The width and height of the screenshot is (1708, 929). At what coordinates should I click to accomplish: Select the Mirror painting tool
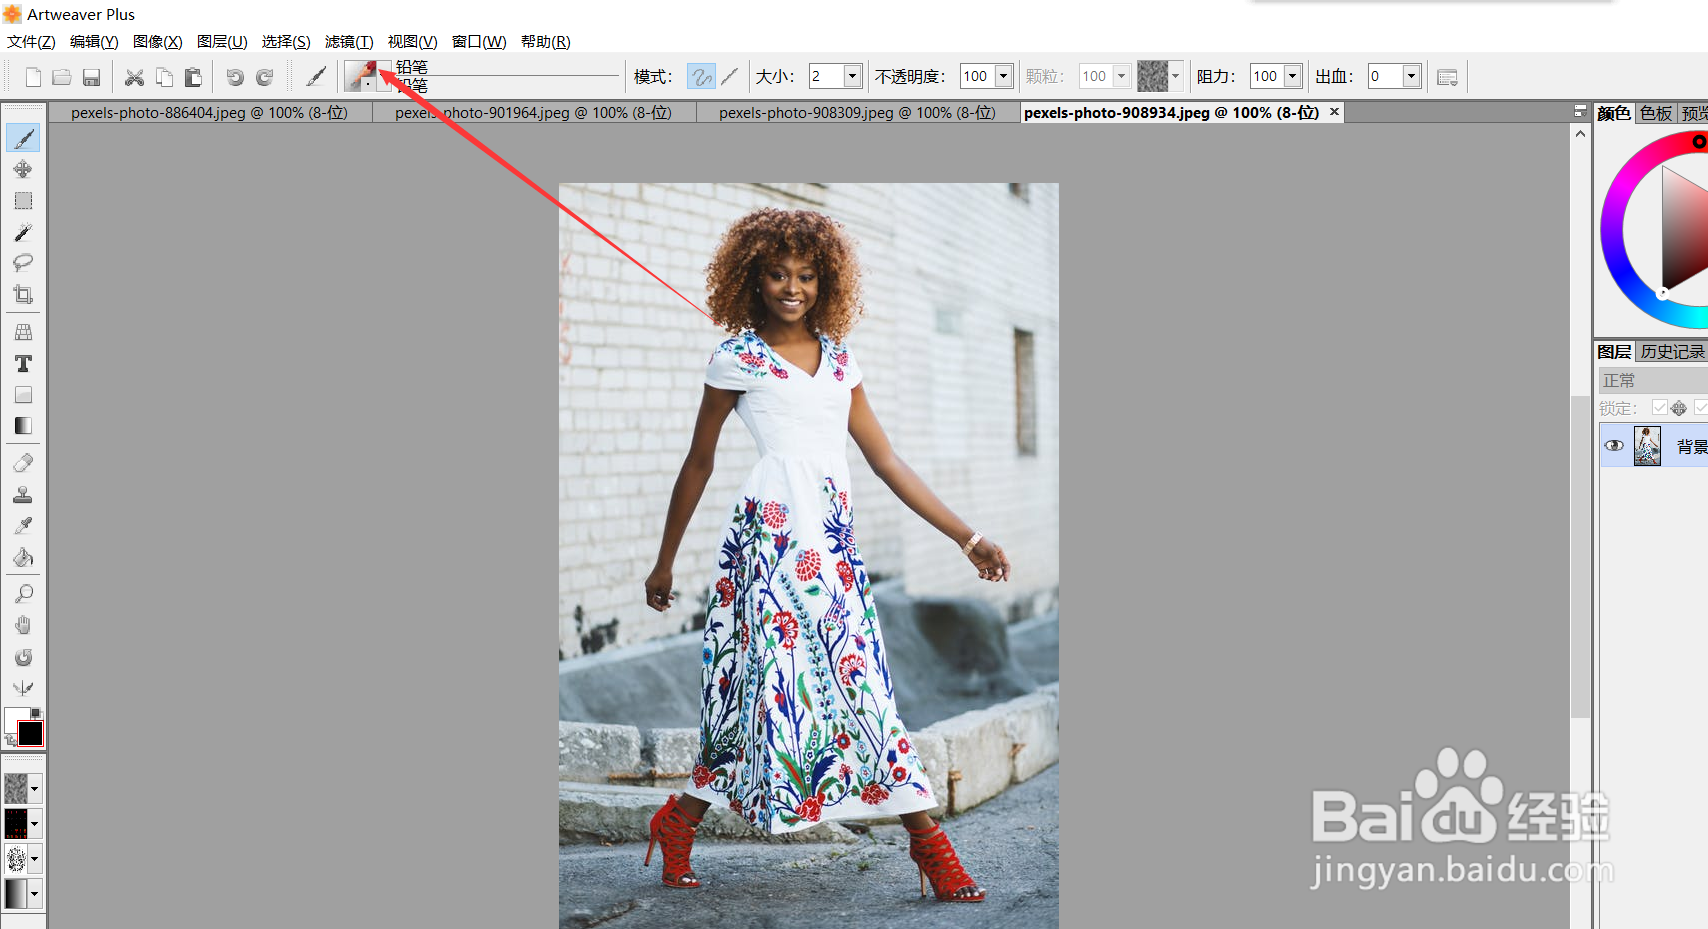(23, 688)
